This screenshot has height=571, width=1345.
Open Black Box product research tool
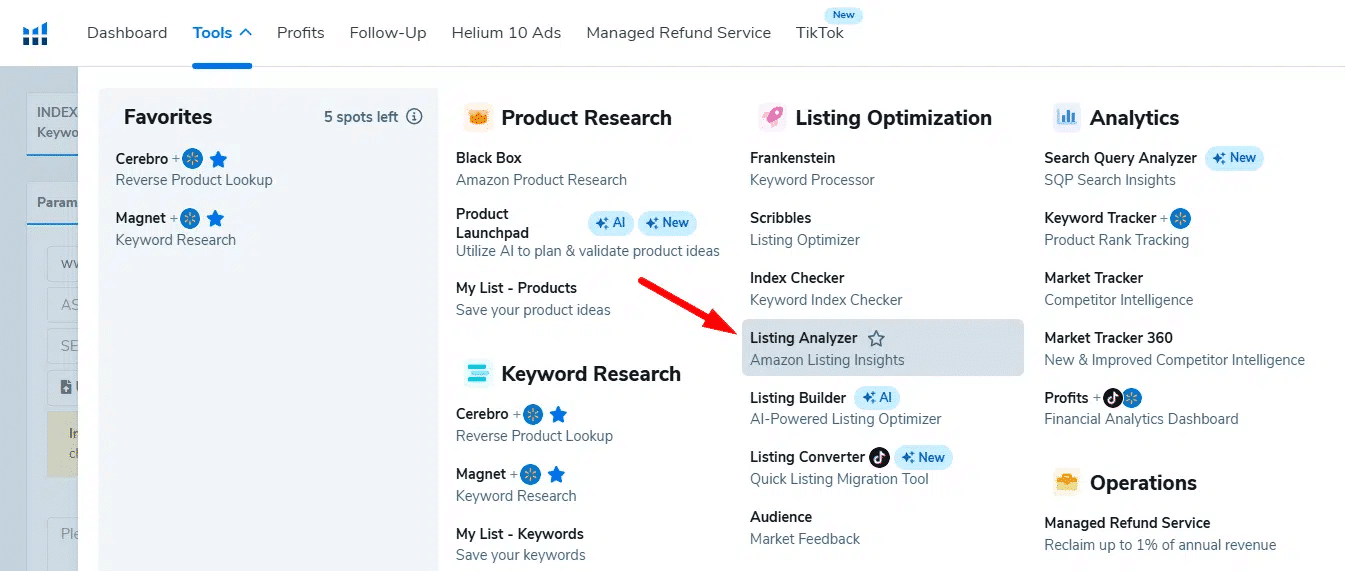point(489,158)
